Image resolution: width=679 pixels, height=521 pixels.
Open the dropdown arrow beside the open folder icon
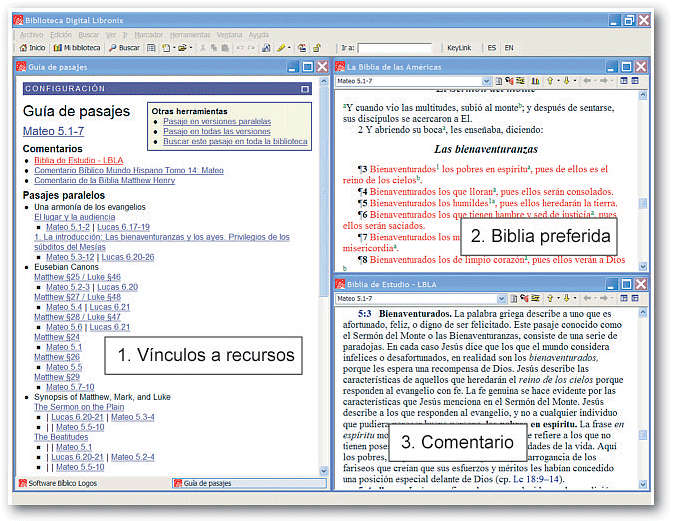click(191, 48)
